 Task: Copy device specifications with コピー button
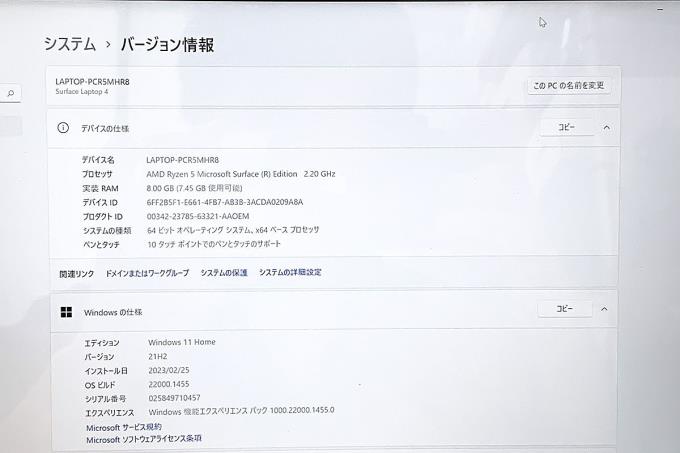566,127
